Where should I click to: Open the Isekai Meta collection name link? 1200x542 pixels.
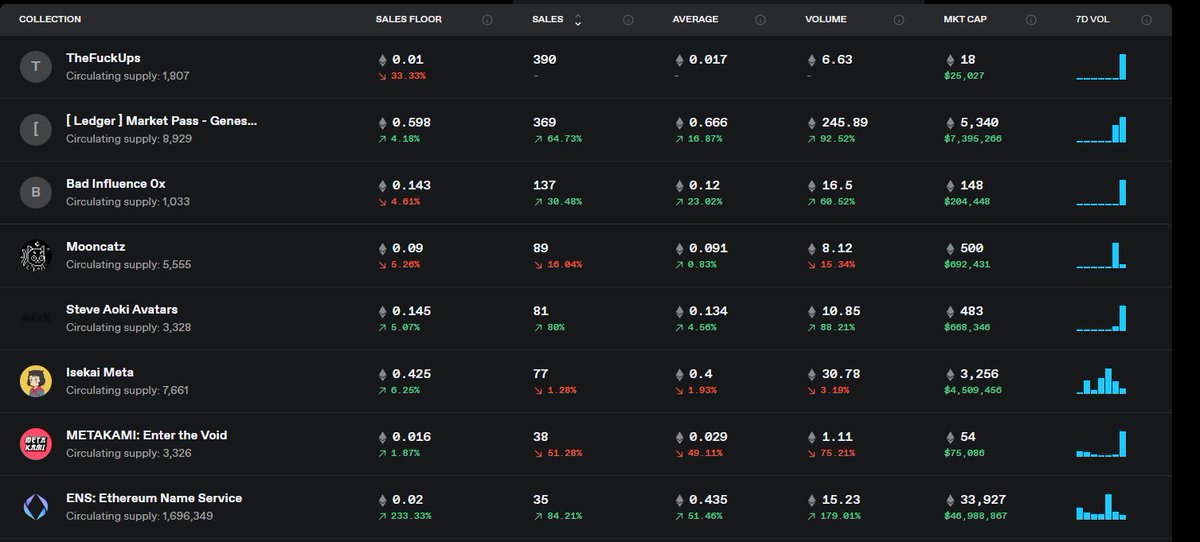pyautogui.click(x=100, y=372)
